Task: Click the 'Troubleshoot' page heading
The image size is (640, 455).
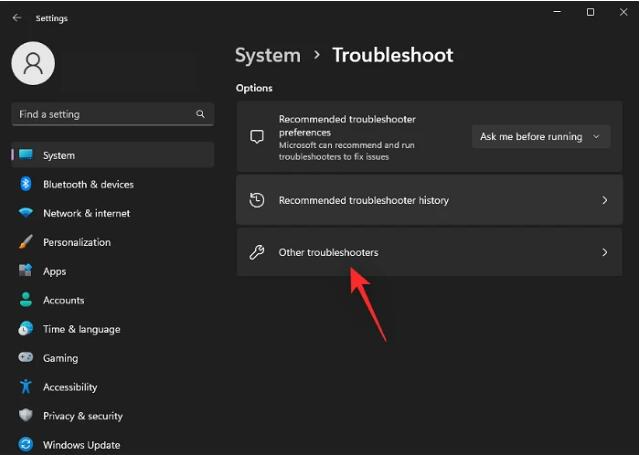Action: [393, 55]
